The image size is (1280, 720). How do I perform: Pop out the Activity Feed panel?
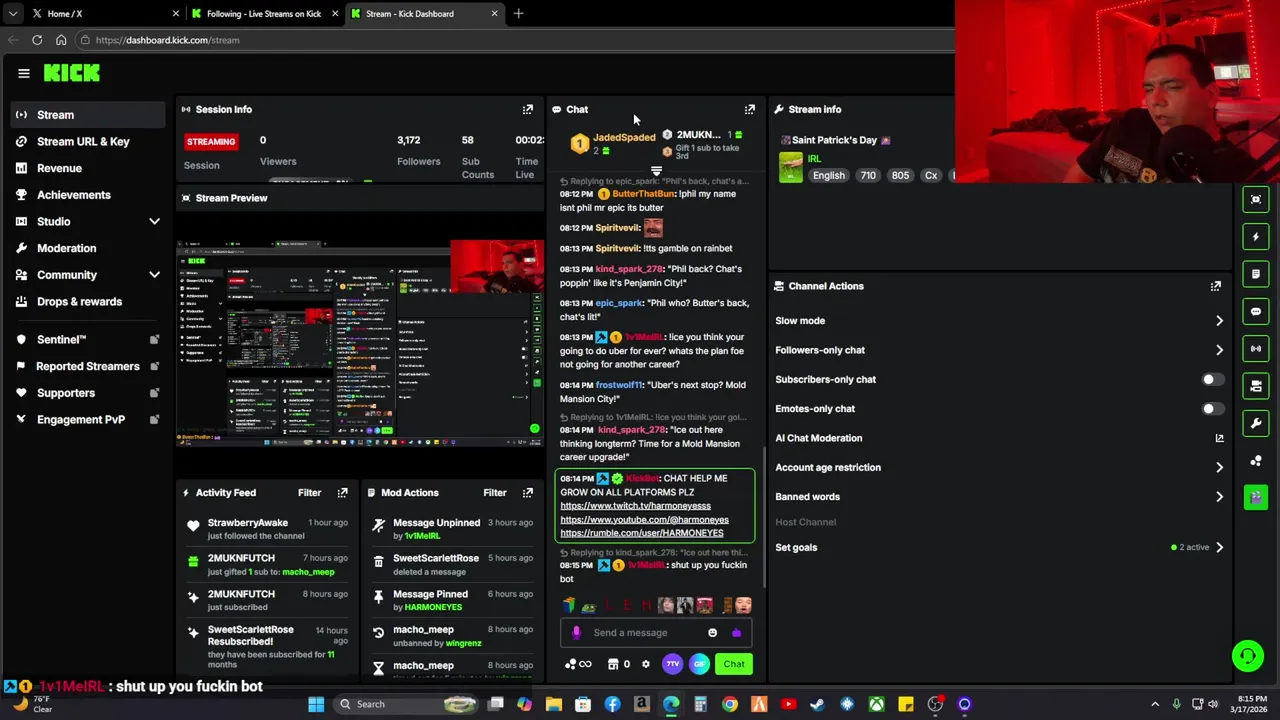342,492
